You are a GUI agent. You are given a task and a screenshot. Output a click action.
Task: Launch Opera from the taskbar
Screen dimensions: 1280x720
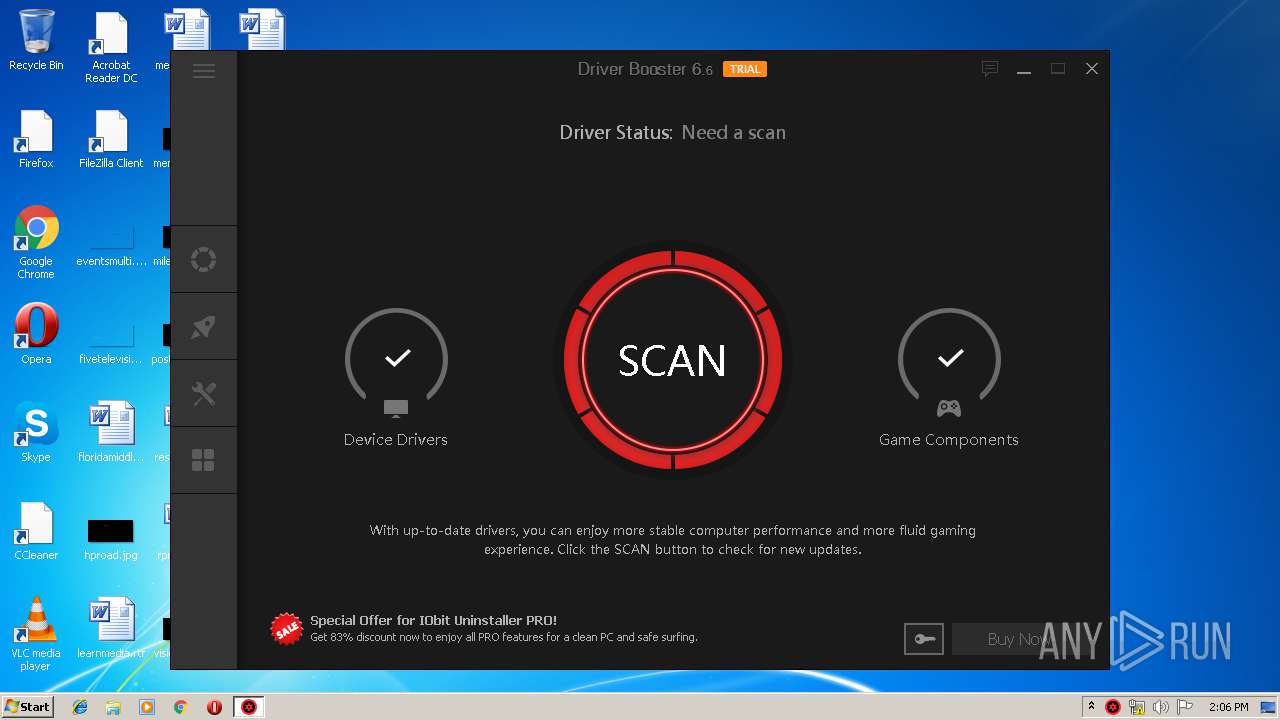pyautogui.click(x=214, y=707)
